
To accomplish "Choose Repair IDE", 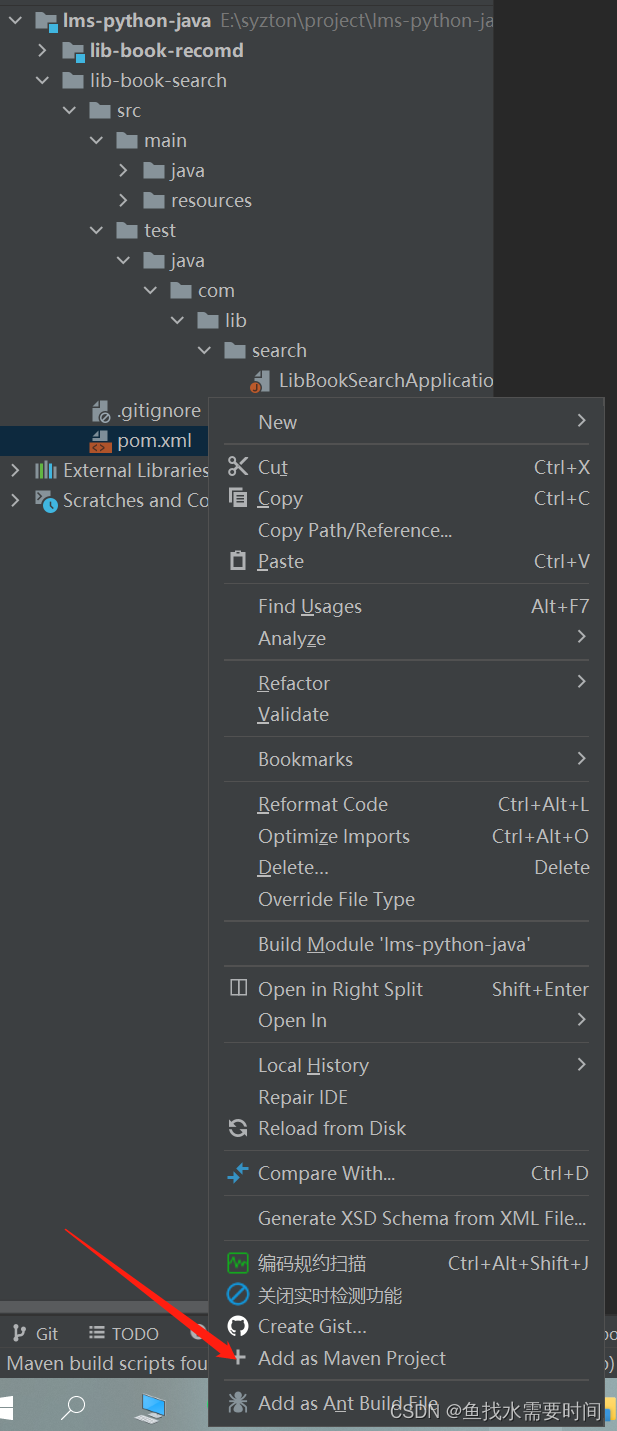I will (407, 1097).
